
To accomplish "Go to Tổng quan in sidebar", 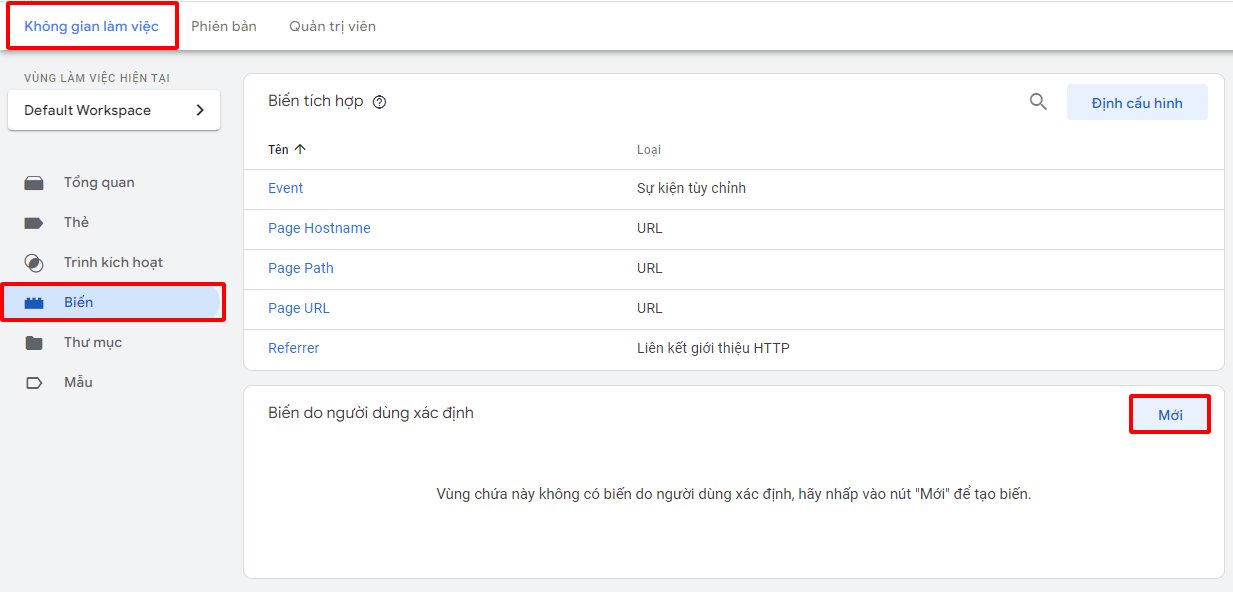I will pyautogui.click(x=99, y=183).
